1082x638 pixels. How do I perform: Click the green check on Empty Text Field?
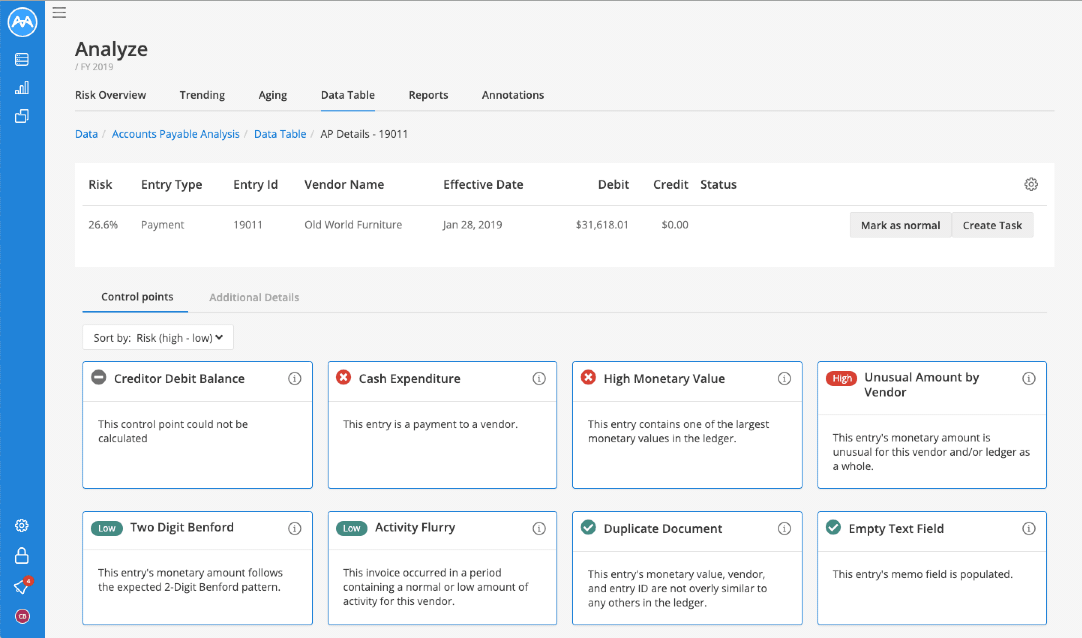(x=834, y=528)
